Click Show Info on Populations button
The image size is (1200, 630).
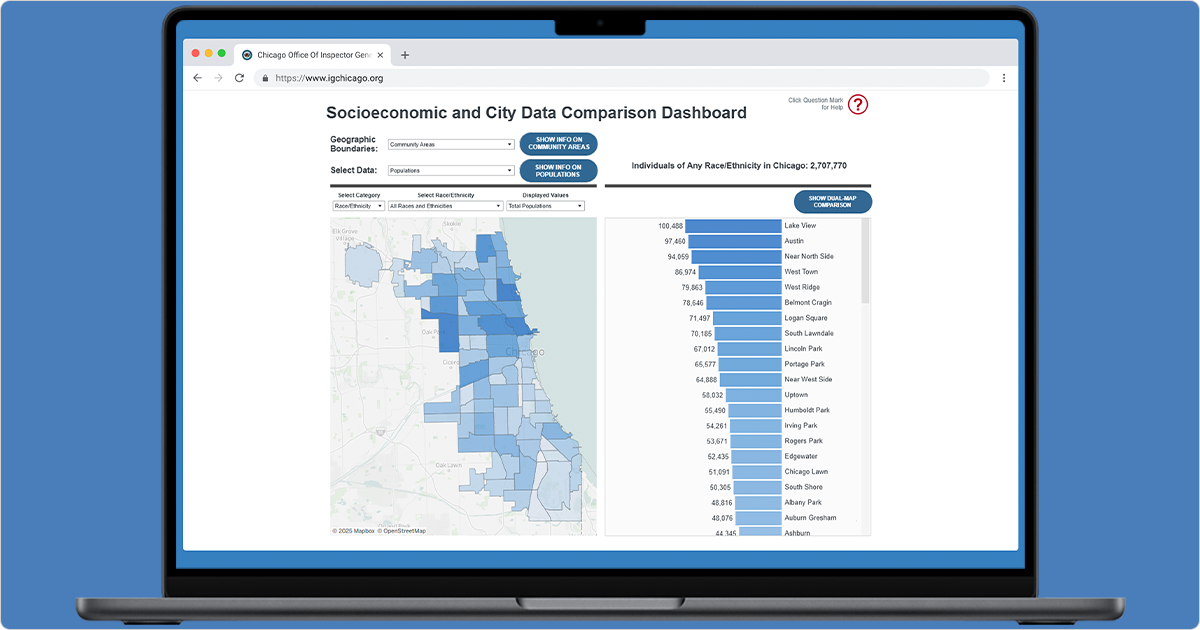click(558, 171)
